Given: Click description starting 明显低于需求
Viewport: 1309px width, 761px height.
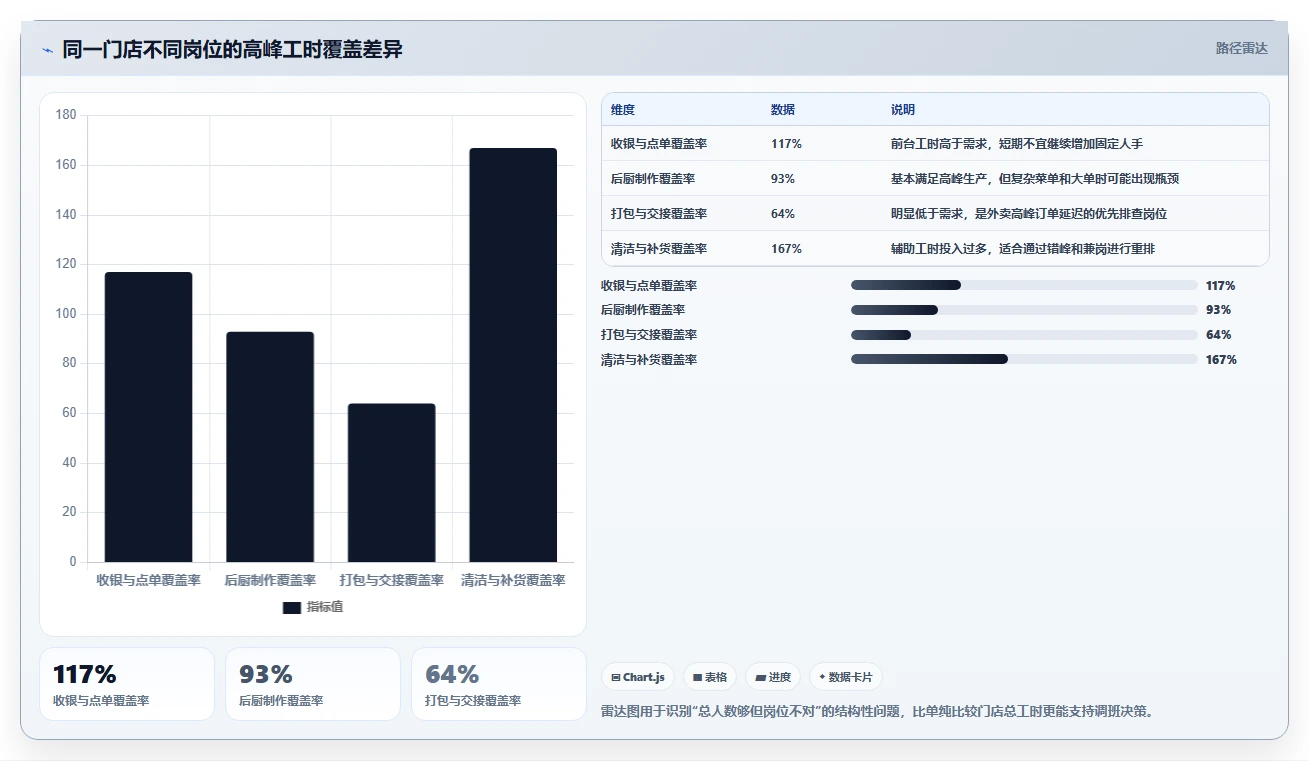Looking at the screenshot, I should click(x=1029, y=214).
